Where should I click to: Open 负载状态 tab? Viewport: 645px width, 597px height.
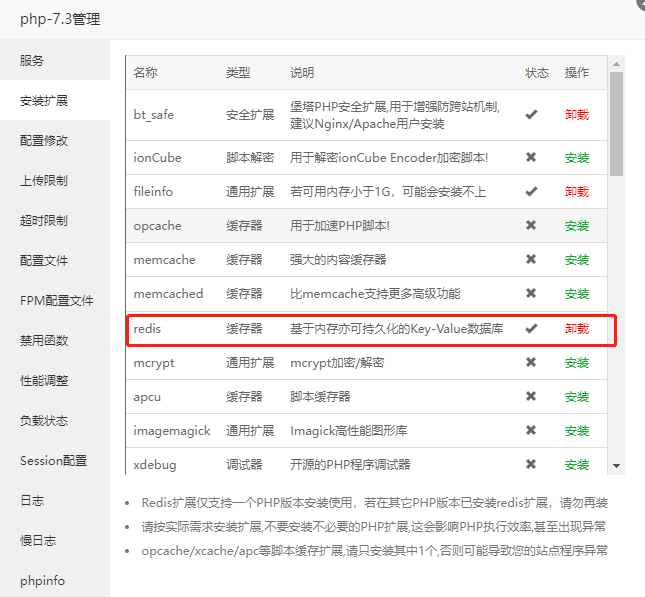point(55,420)
